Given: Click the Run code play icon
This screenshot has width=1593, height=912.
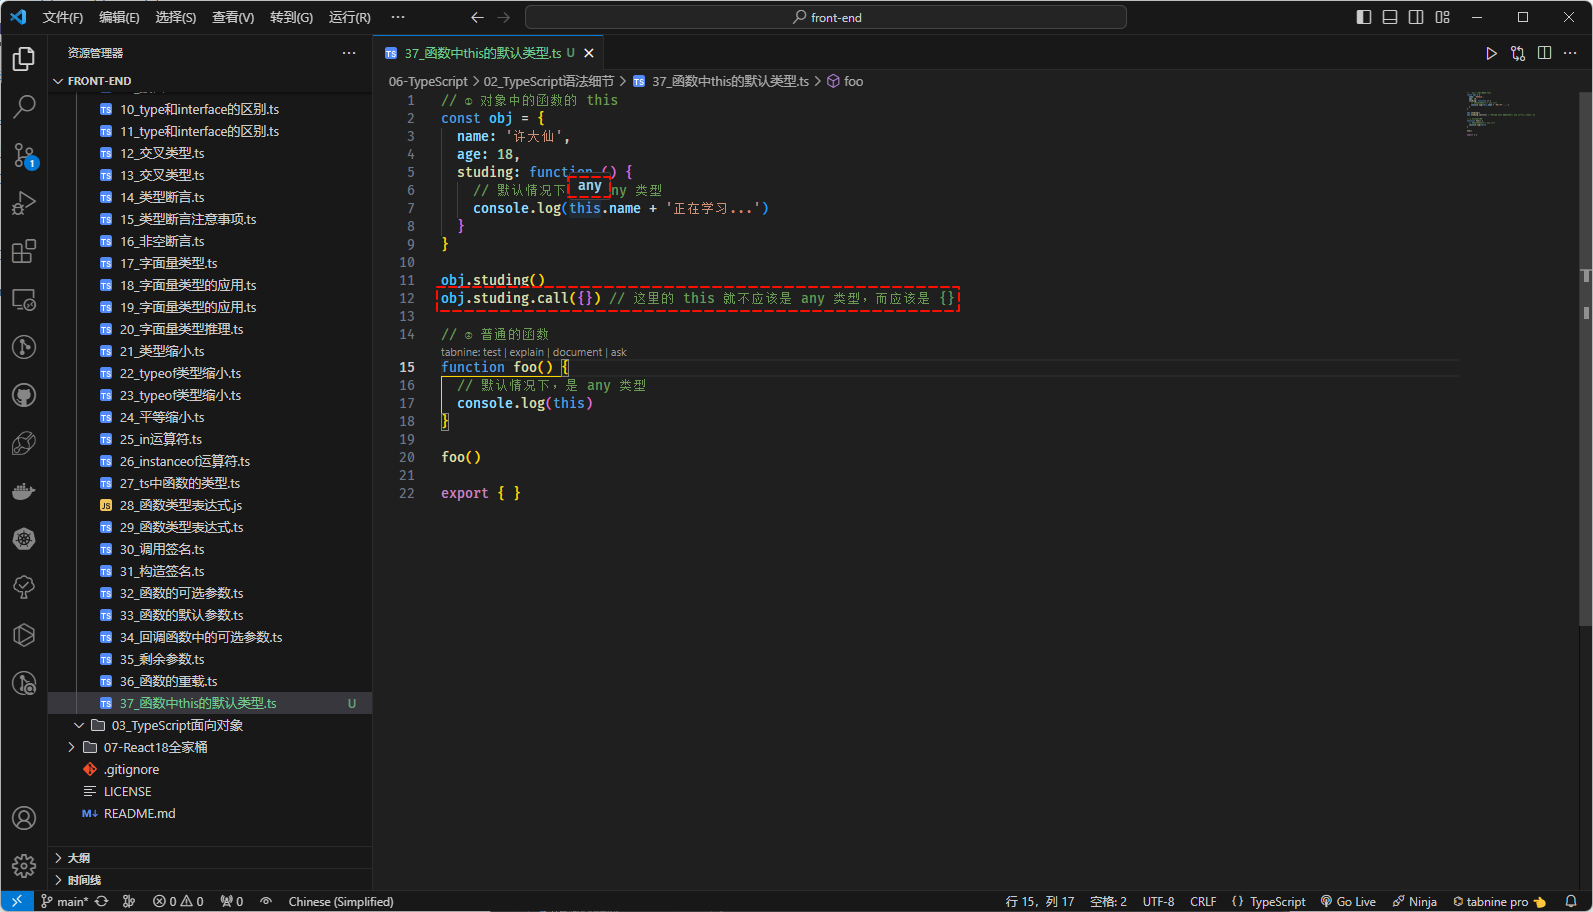Looking at the screenshot, I should (x=1491, y=53).
